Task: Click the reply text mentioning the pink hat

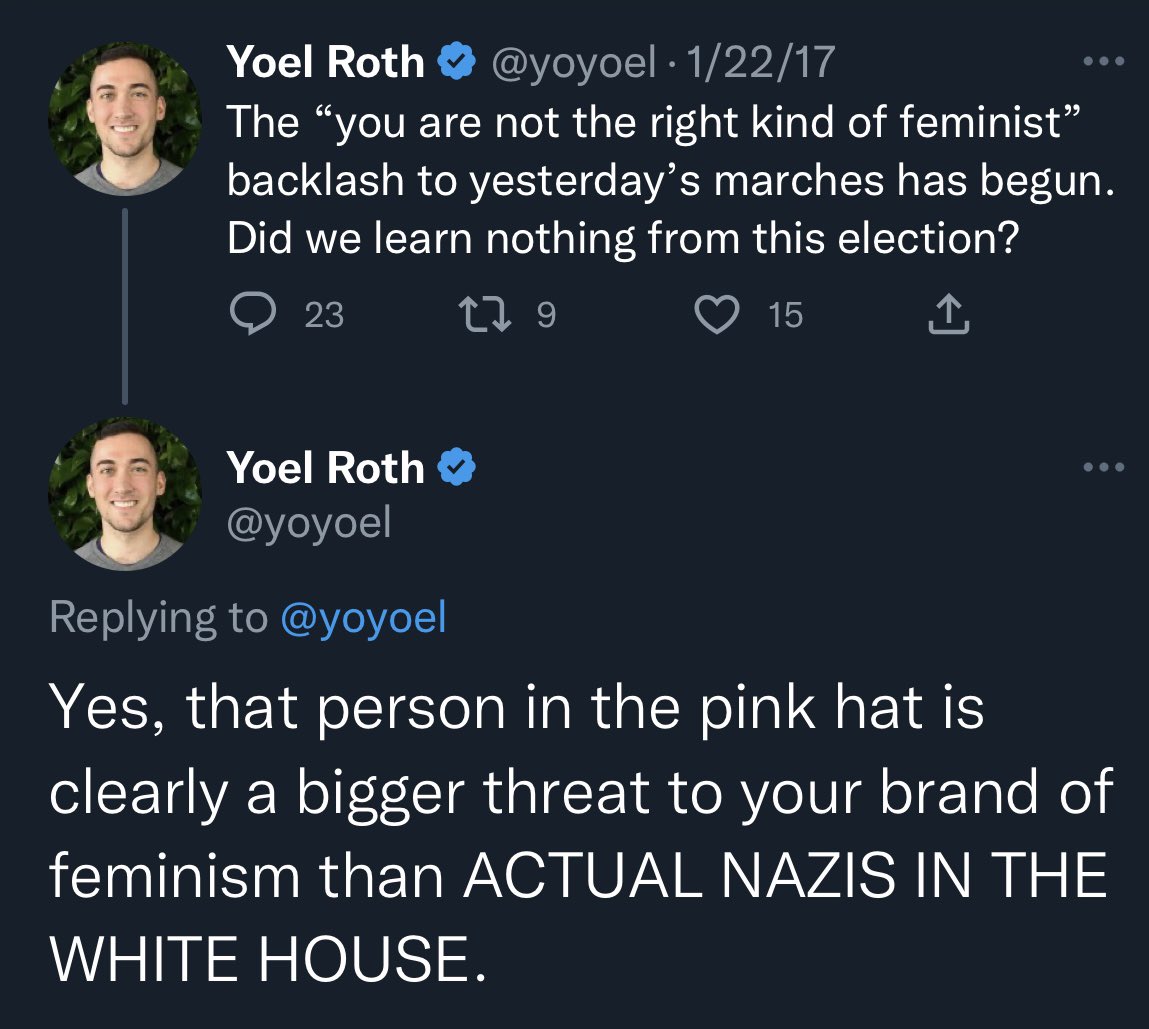Action: click(x=581, y=834)
